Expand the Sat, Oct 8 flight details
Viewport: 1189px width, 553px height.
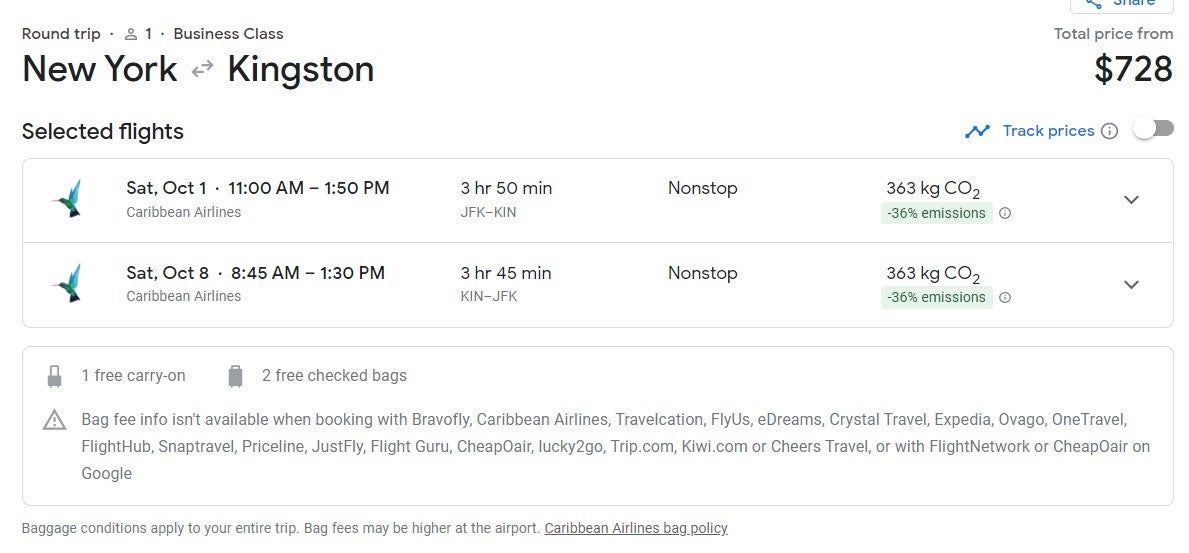pyautogui.click(x=1131, y=285)
